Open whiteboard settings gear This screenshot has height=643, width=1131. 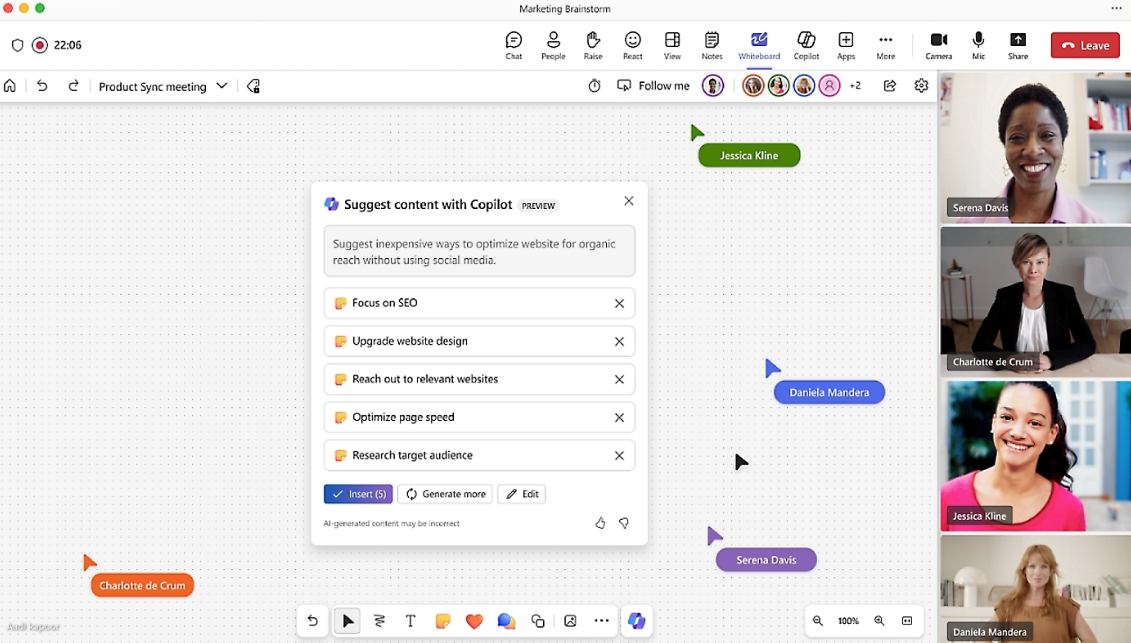(921, 86)
